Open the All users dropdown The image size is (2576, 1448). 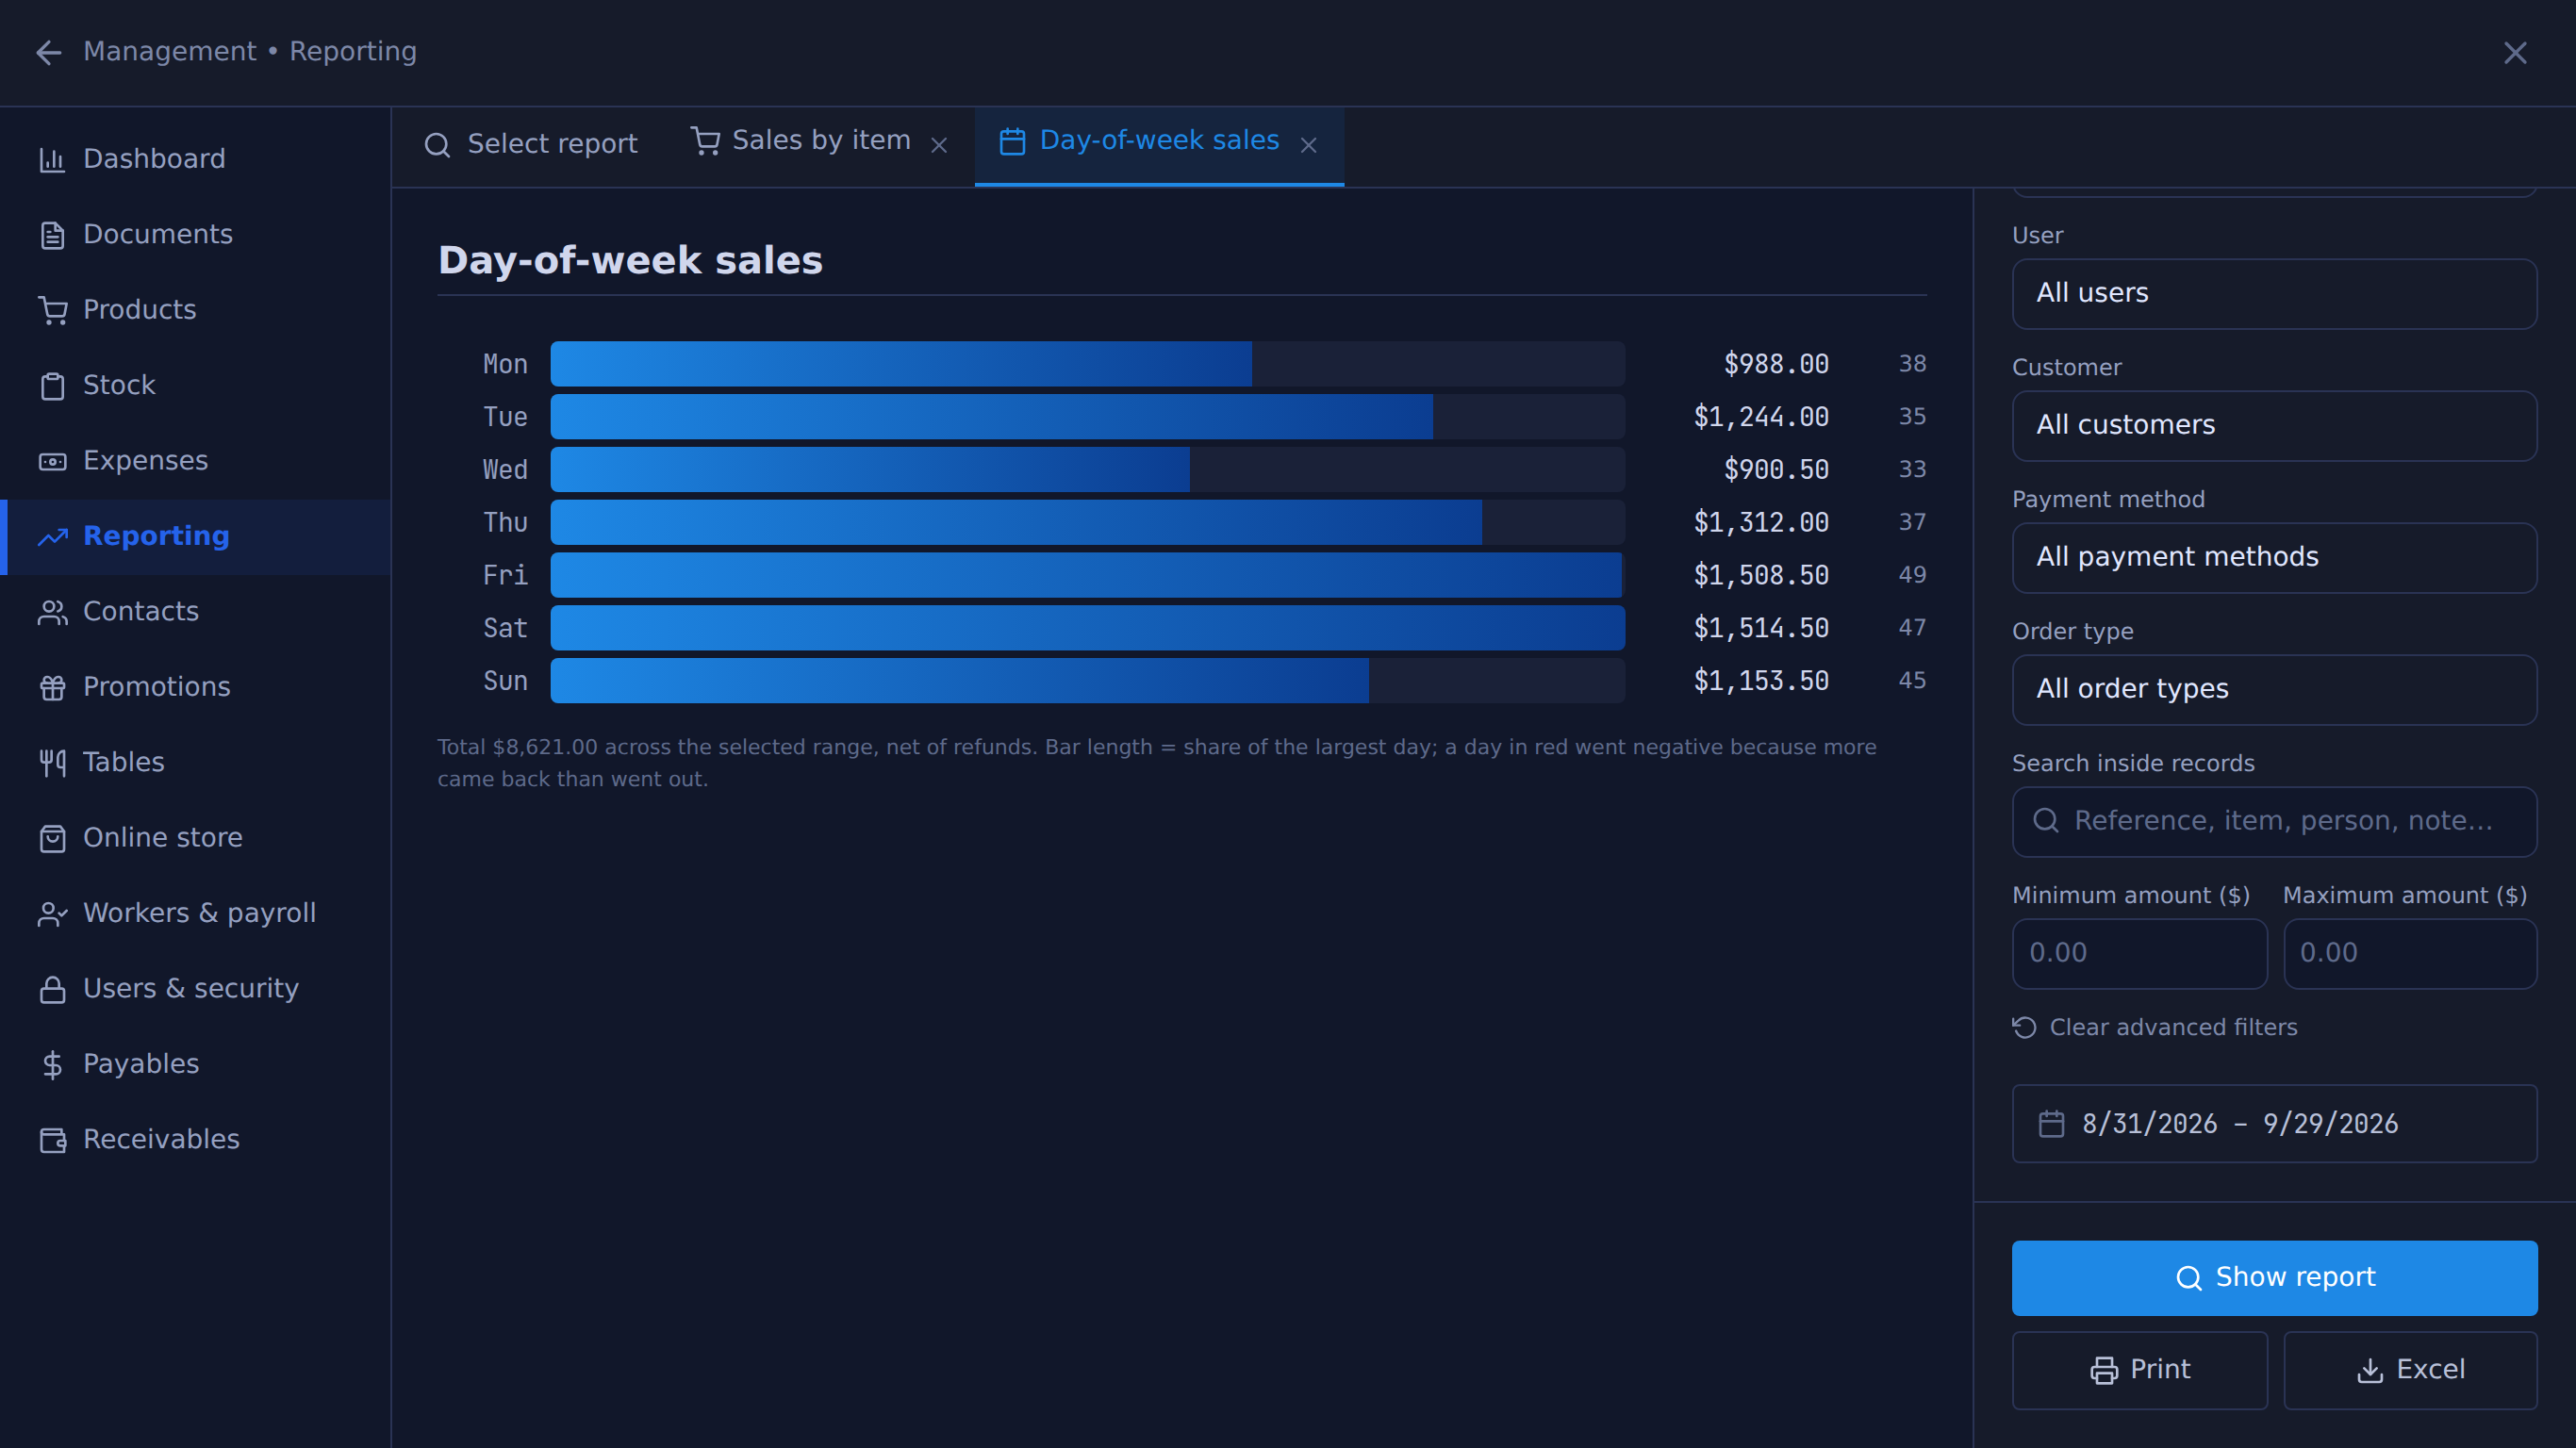[x=2273, y=294]
